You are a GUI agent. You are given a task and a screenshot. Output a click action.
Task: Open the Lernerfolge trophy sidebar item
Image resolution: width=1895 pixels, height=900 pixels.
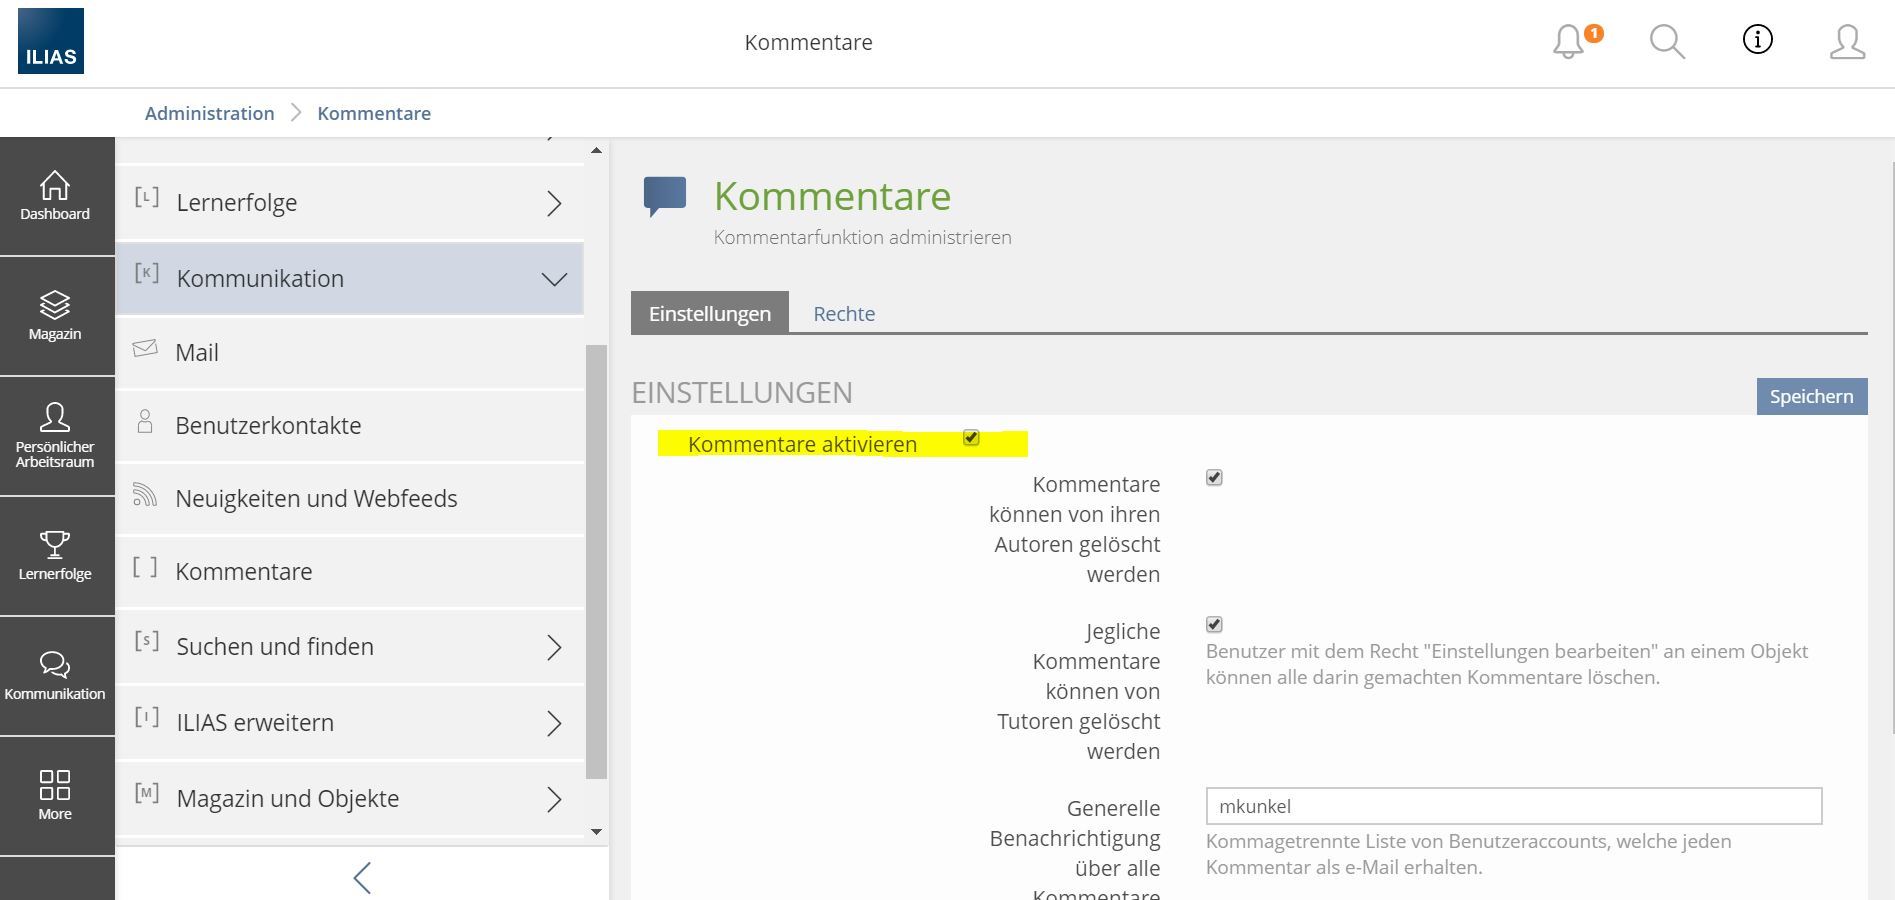point(55,556)
